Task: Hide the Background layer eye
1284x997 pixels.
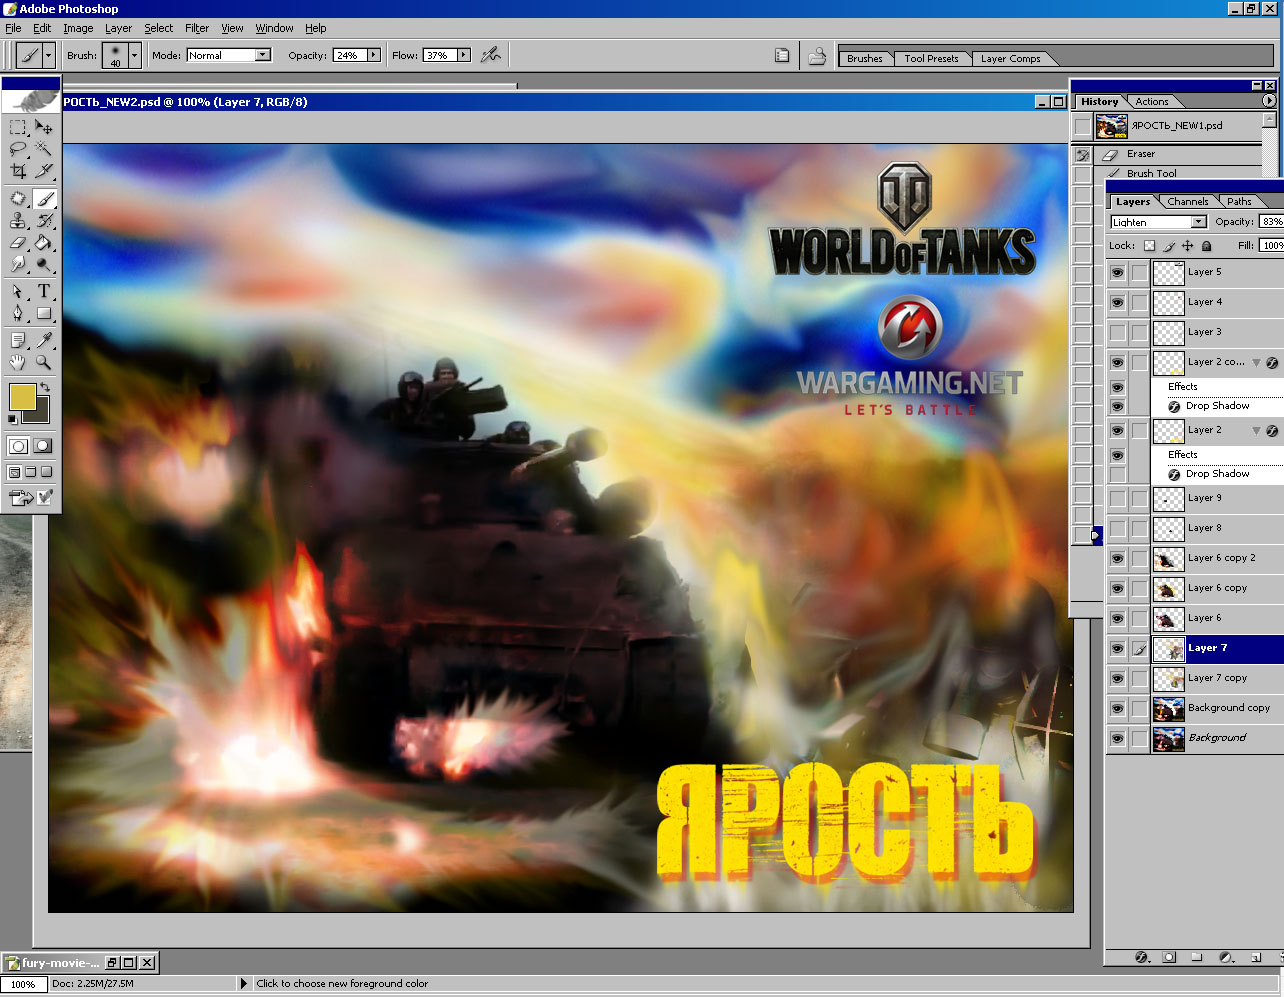Action: tap(1117, 738)
